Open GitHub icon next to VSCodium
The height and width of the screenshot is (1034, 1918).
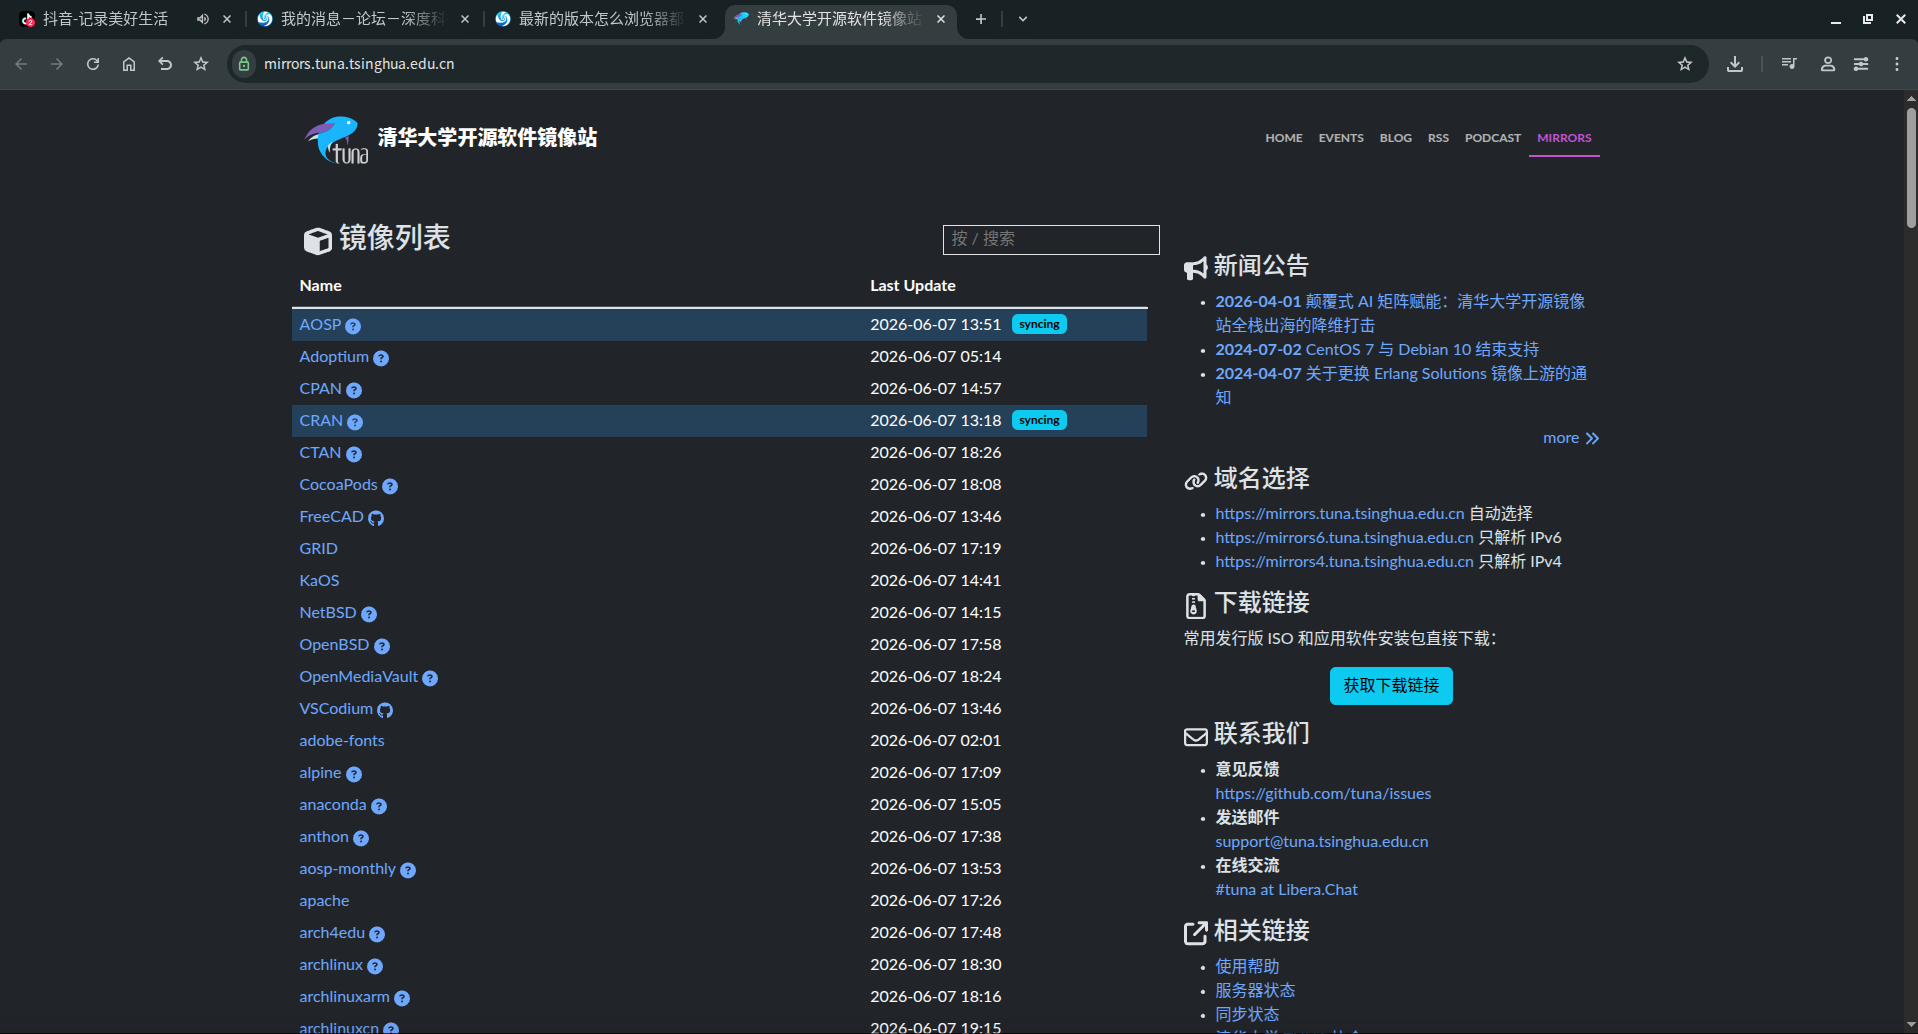pyautogui.click(x=385, y=710)
